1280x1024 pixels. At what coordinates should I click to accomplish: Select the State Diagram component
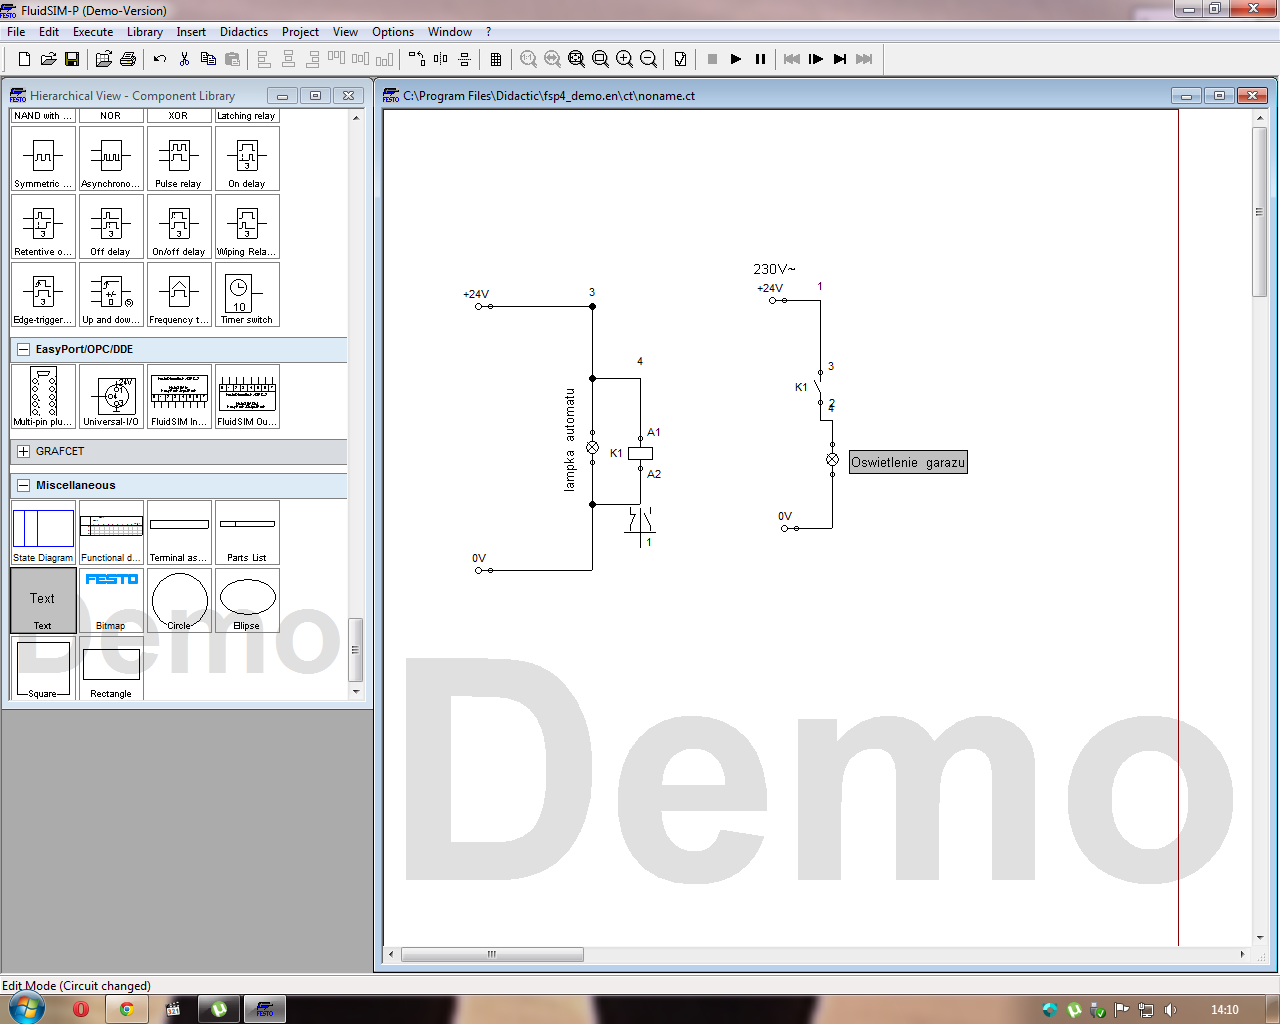pyautogui.click(x=43, y=533)
